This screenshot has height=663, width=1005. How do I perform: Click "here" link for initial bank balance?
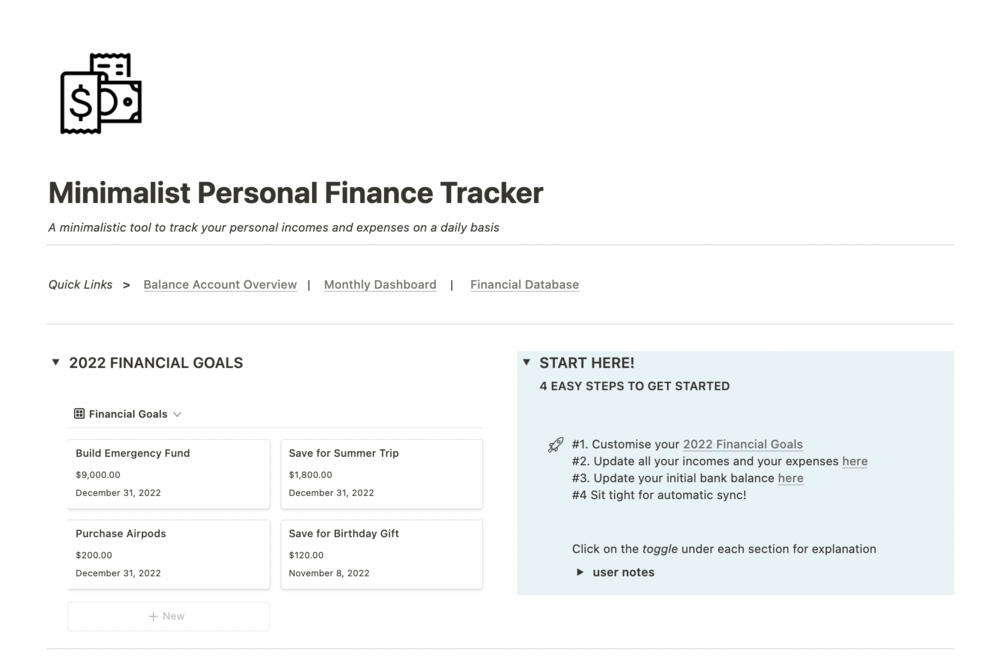click(x=790, y=479)
